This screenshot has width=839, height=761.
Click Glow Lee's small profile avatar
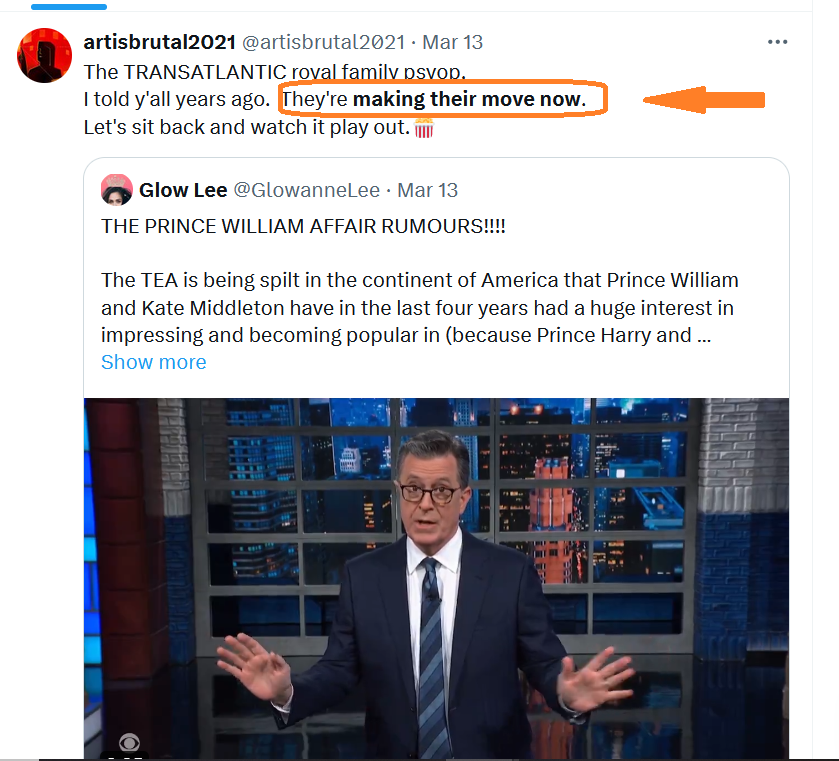pyautogui.click(x=117, y=189)
